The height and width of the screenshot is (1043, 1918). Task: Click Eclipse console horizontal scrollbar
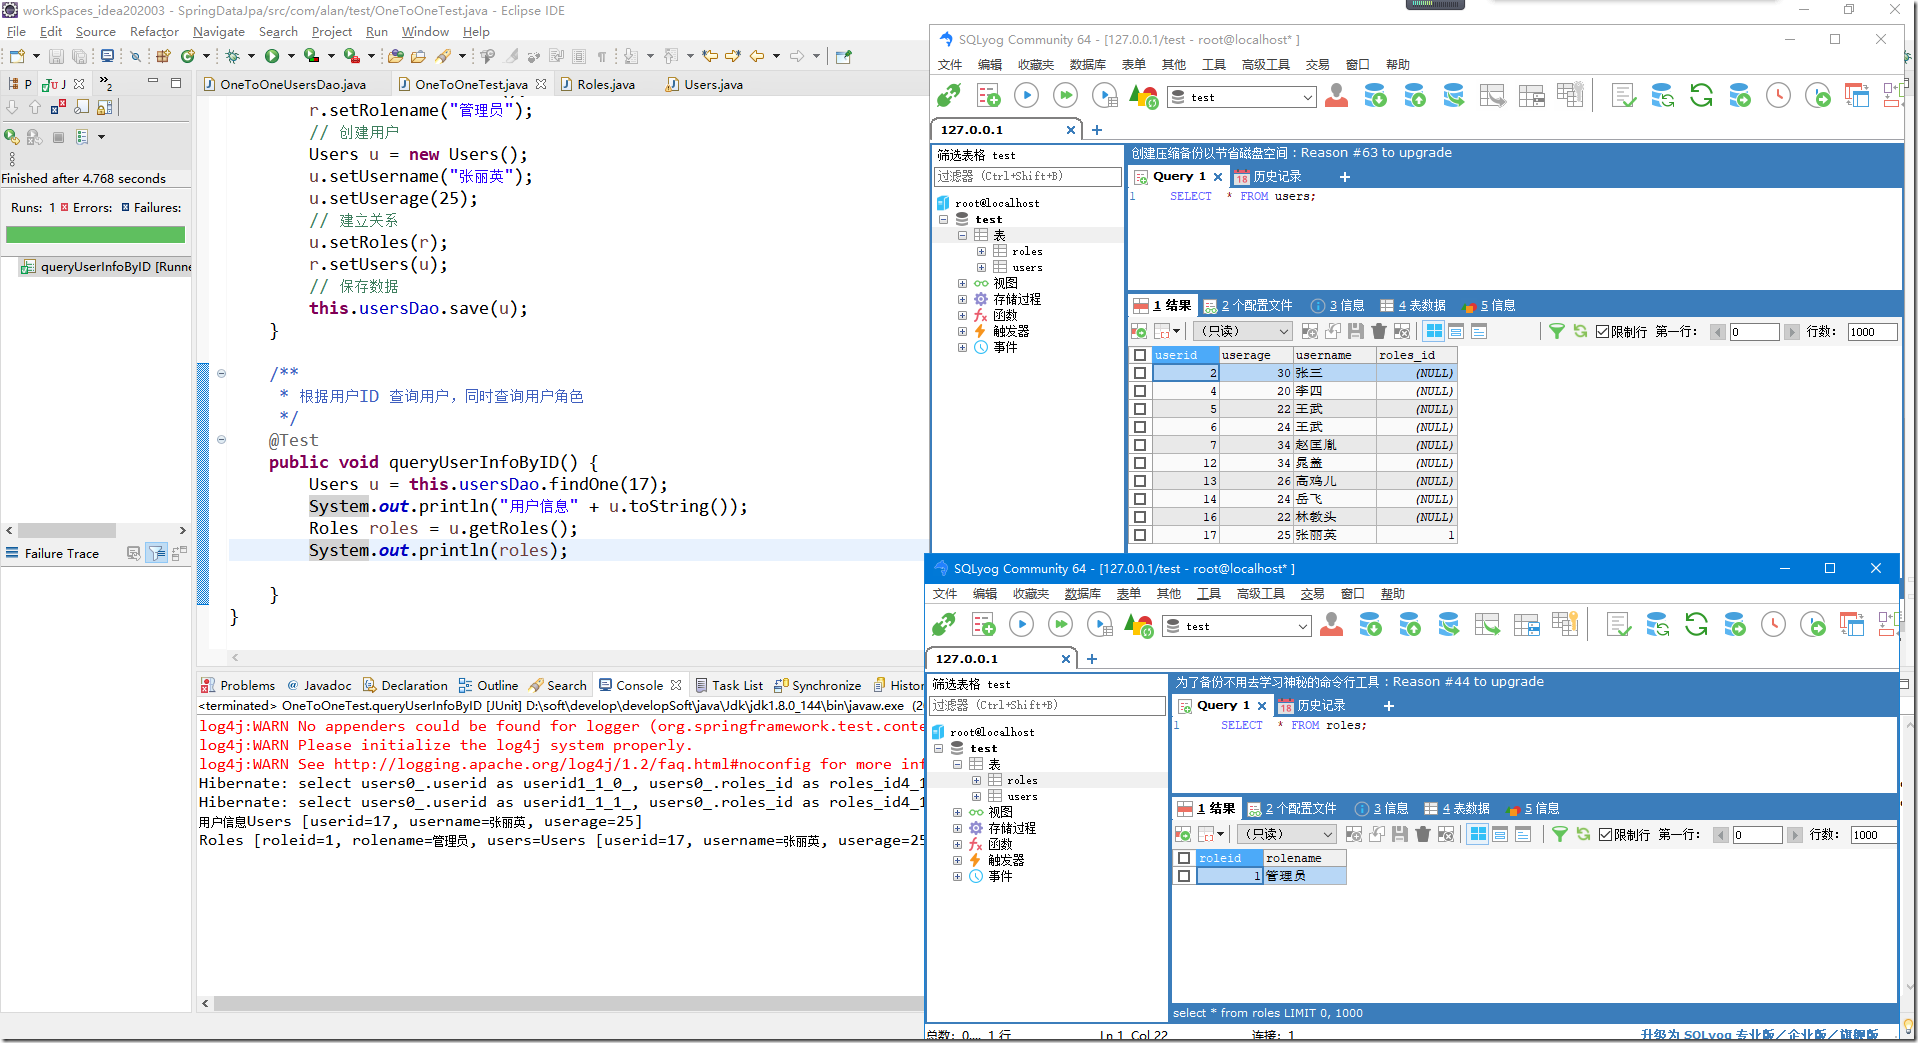point(568,1003)
